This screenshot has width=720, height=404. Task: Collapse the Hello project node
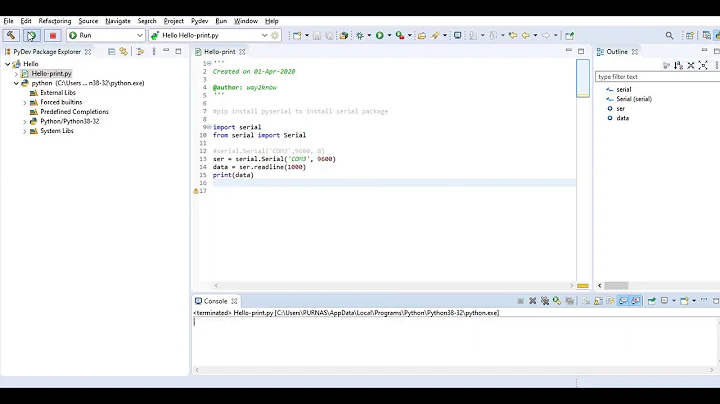[8, 64]
